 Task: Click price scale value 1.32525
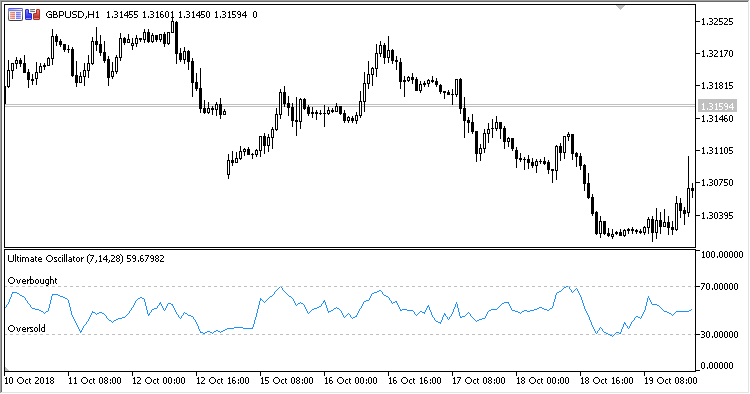point(717,22)
